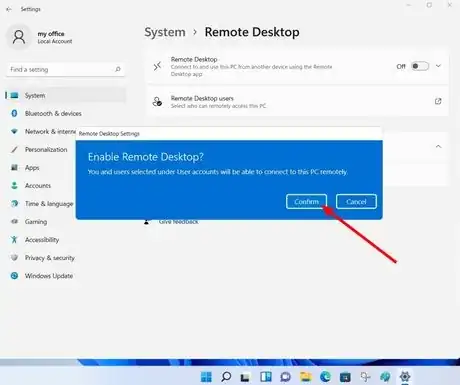Click the Windows Update circular icon
The height and width of the screenshot is (385, 460).
(14, 276)
